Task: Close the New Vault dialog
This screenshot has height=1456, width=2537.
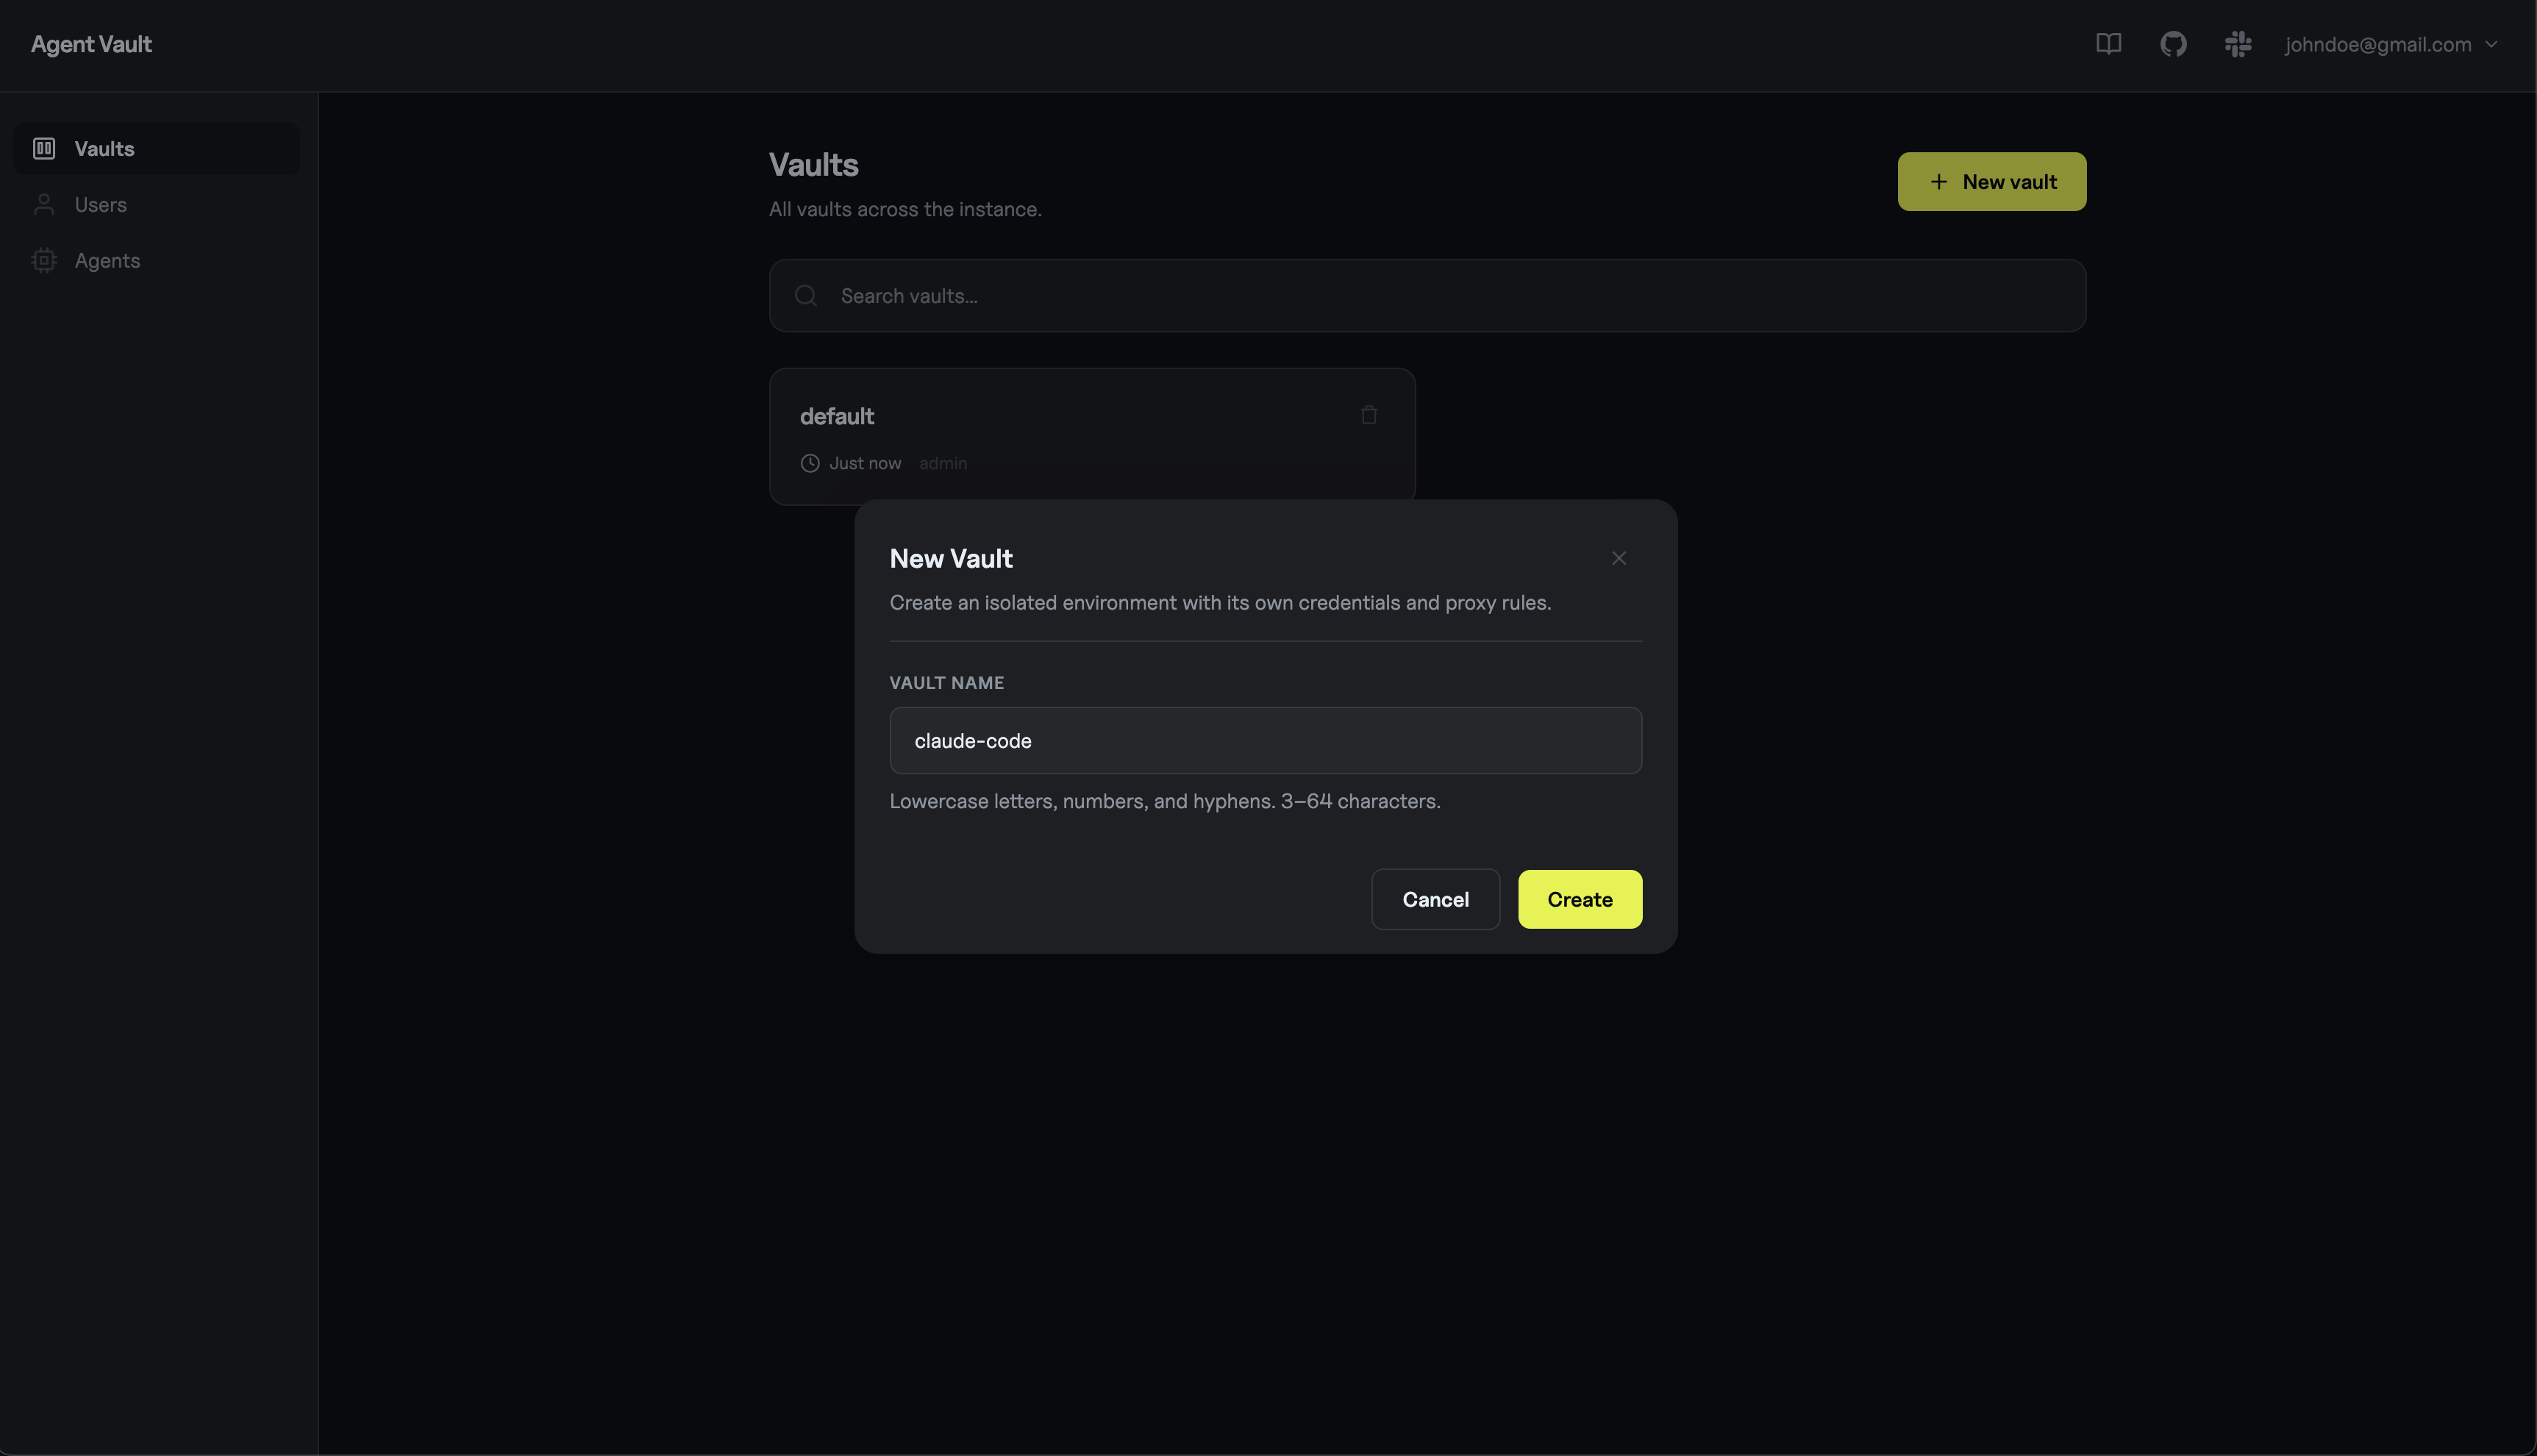Action: coord(1618,558)
